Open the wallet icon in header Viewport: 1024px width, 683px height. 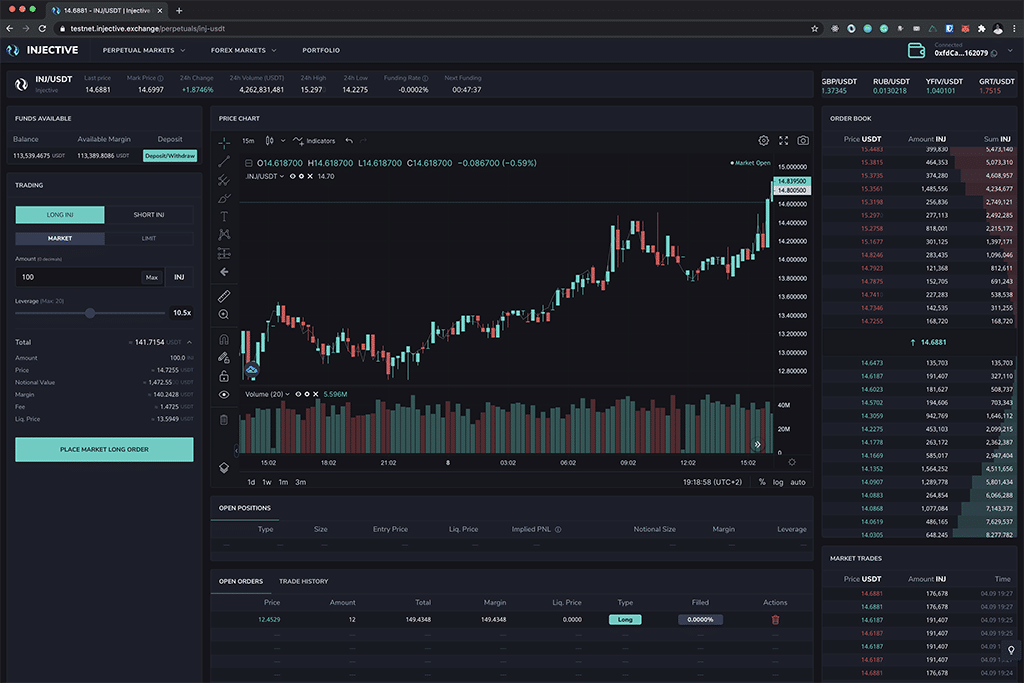[x=916, y=51]
